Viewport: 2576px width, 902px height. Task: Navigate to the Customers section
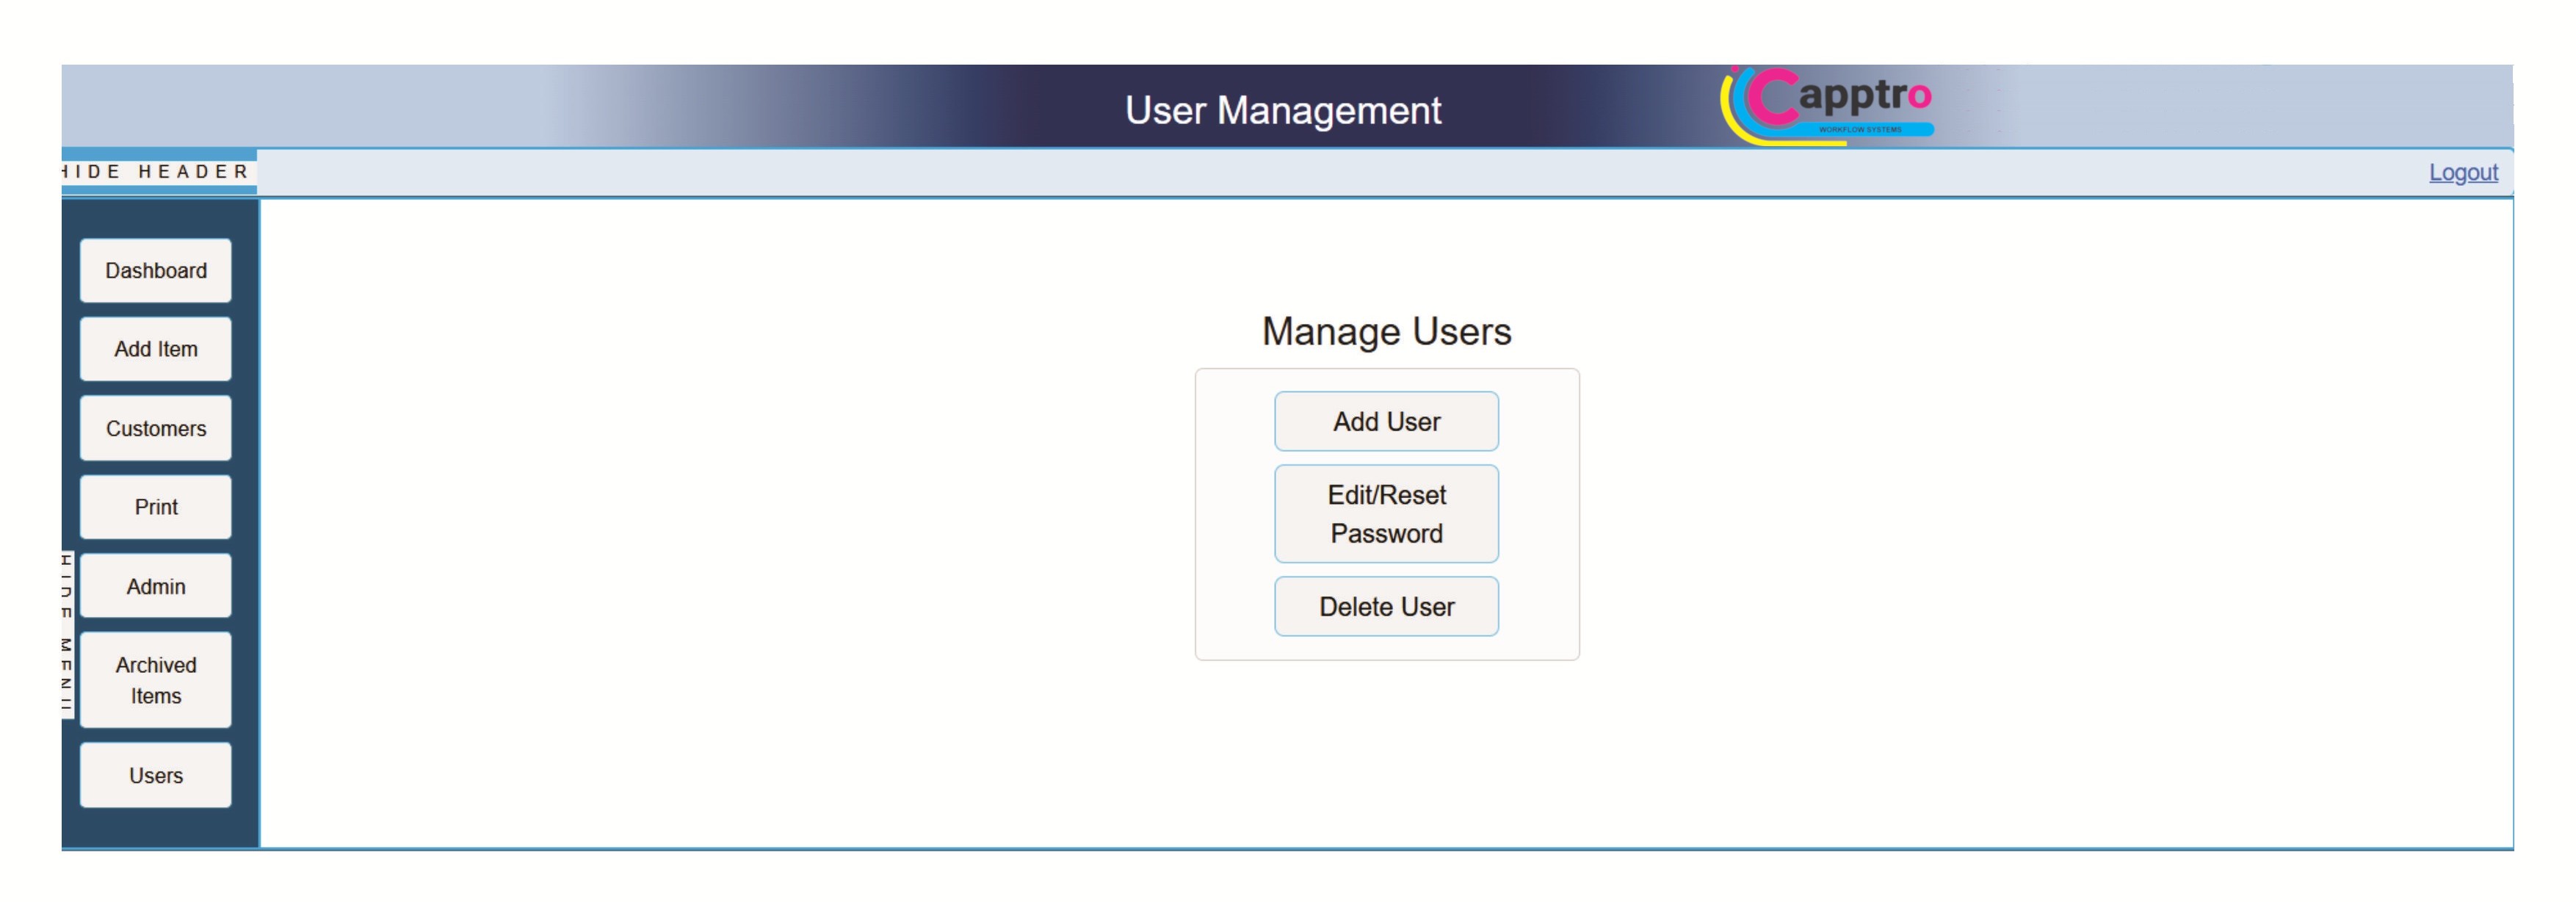[x=155, y=428]
